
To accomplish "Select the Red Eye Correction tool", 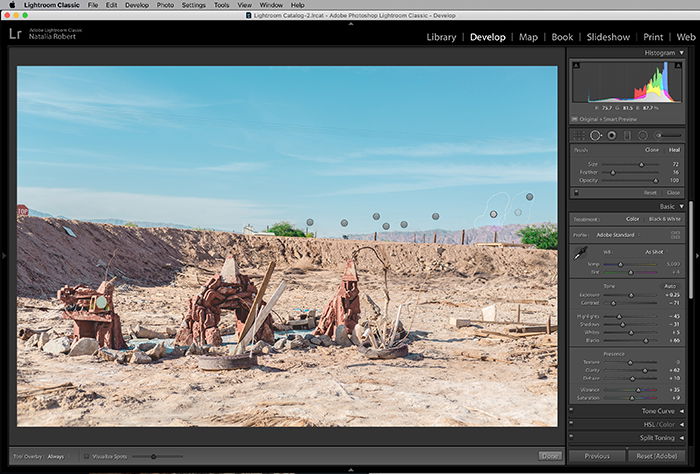I will click(612, 135).
